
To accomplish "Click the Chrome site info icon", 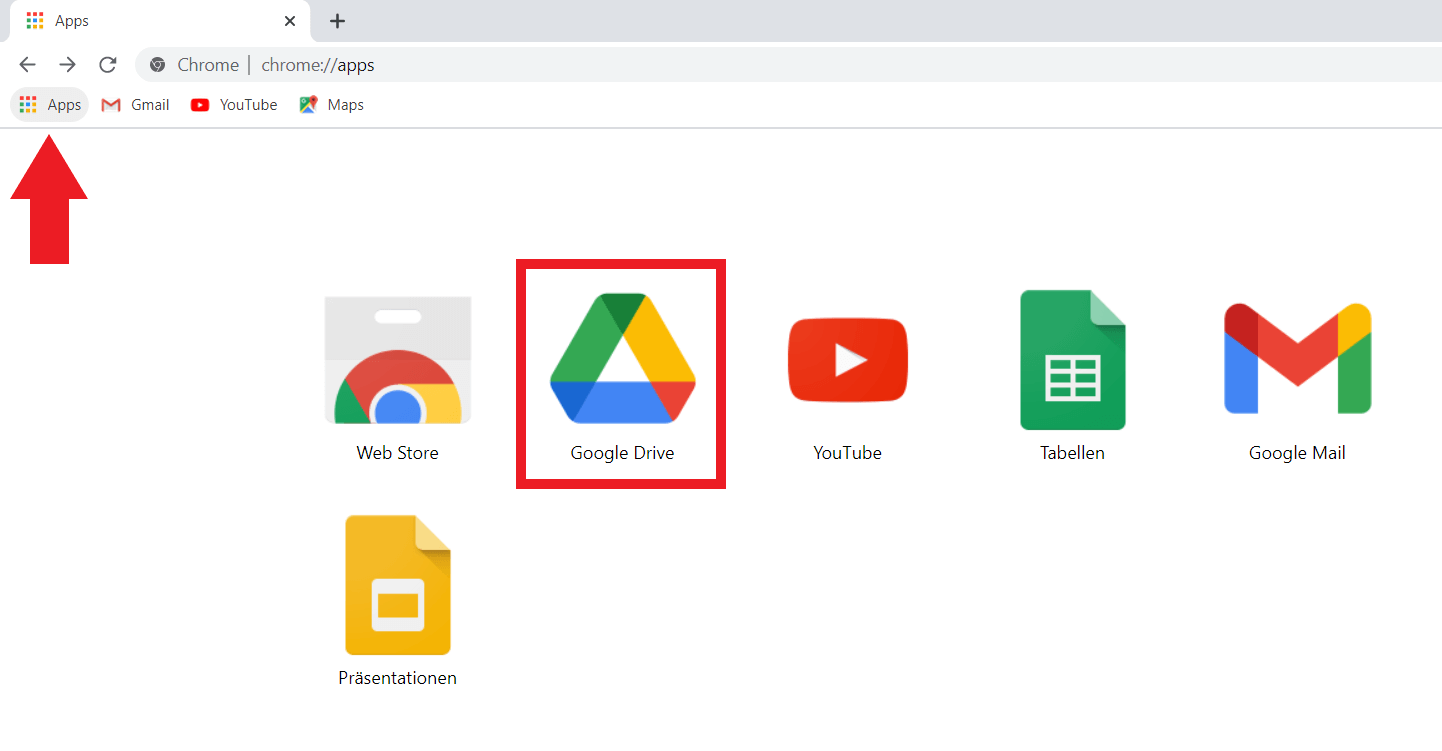I will tap(157, 65).
